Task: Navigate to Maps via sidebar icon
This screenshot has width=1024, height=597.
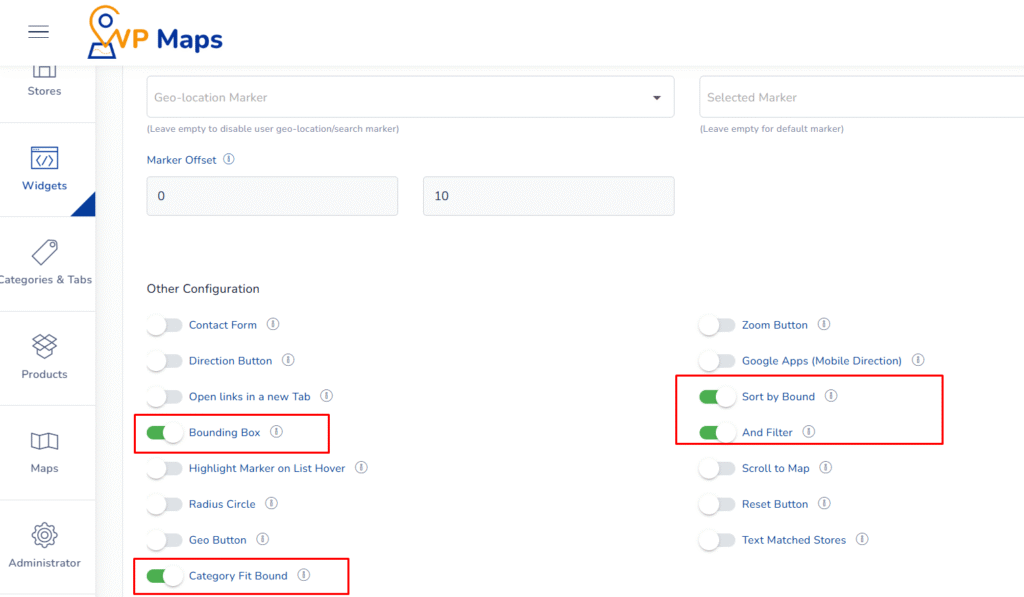Action: point(44,450)
